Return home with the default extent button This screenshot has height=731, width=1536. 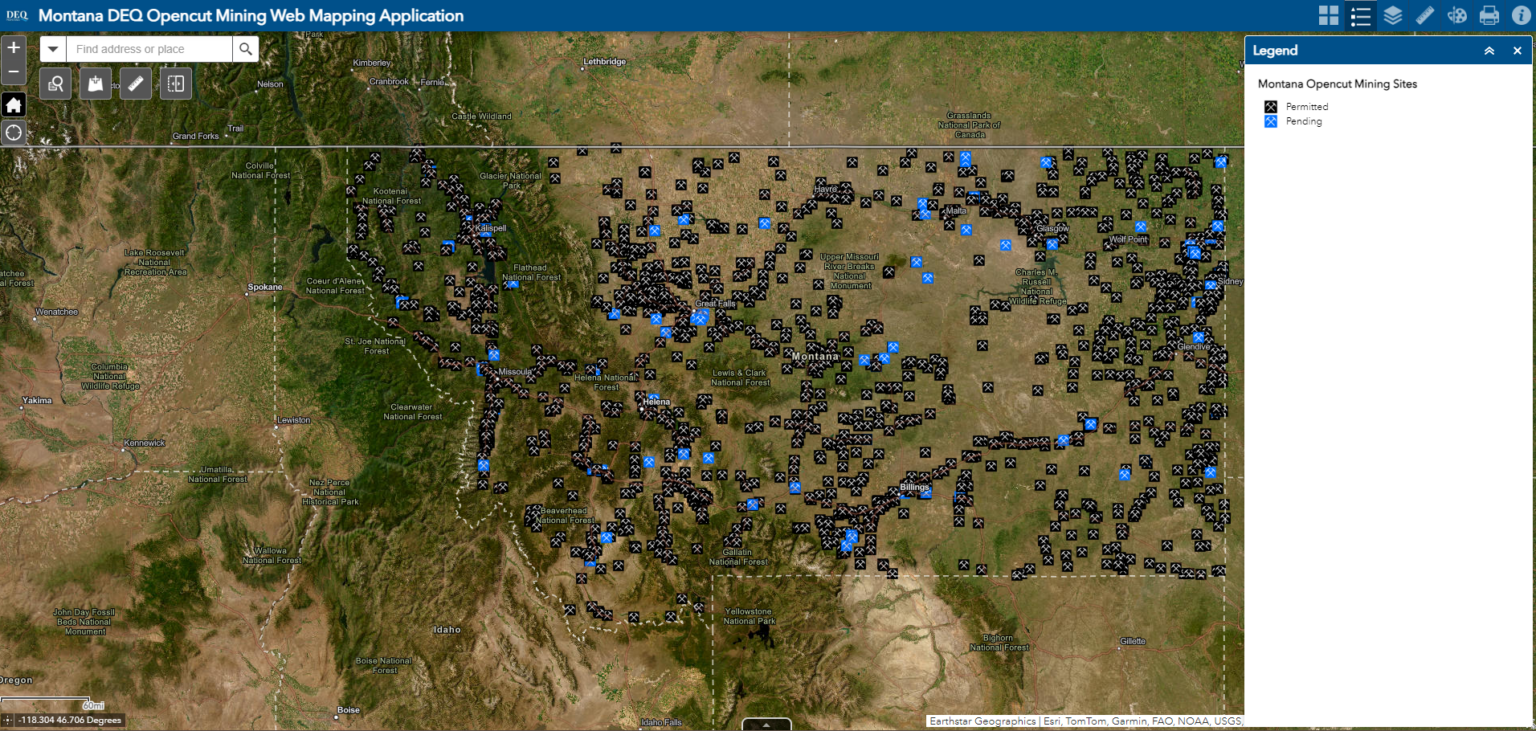[14, 104]
